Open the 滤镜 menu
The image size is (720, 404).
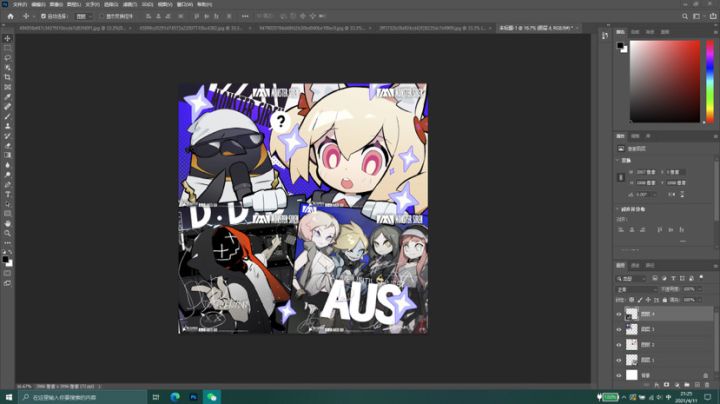(x=130, y=4)
